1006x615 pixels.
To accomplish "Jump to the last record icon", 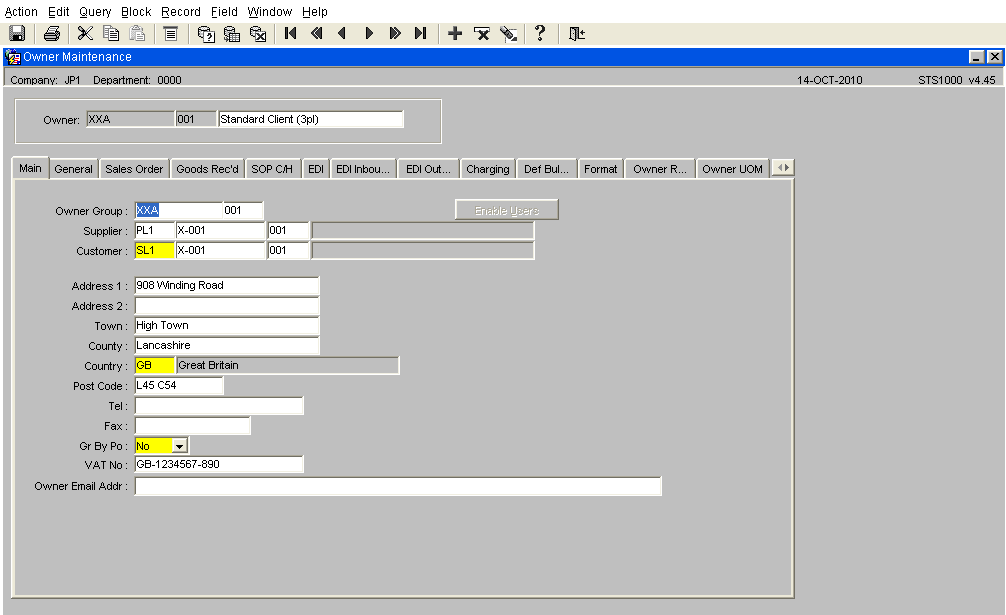I will click(420, 33).
